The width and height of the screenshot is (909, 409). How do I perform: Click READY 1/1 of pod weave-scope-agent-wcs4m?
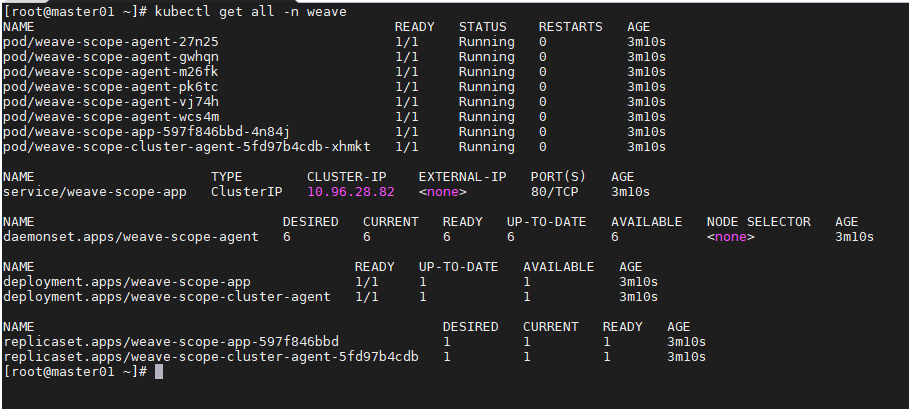tap(406, 117)
